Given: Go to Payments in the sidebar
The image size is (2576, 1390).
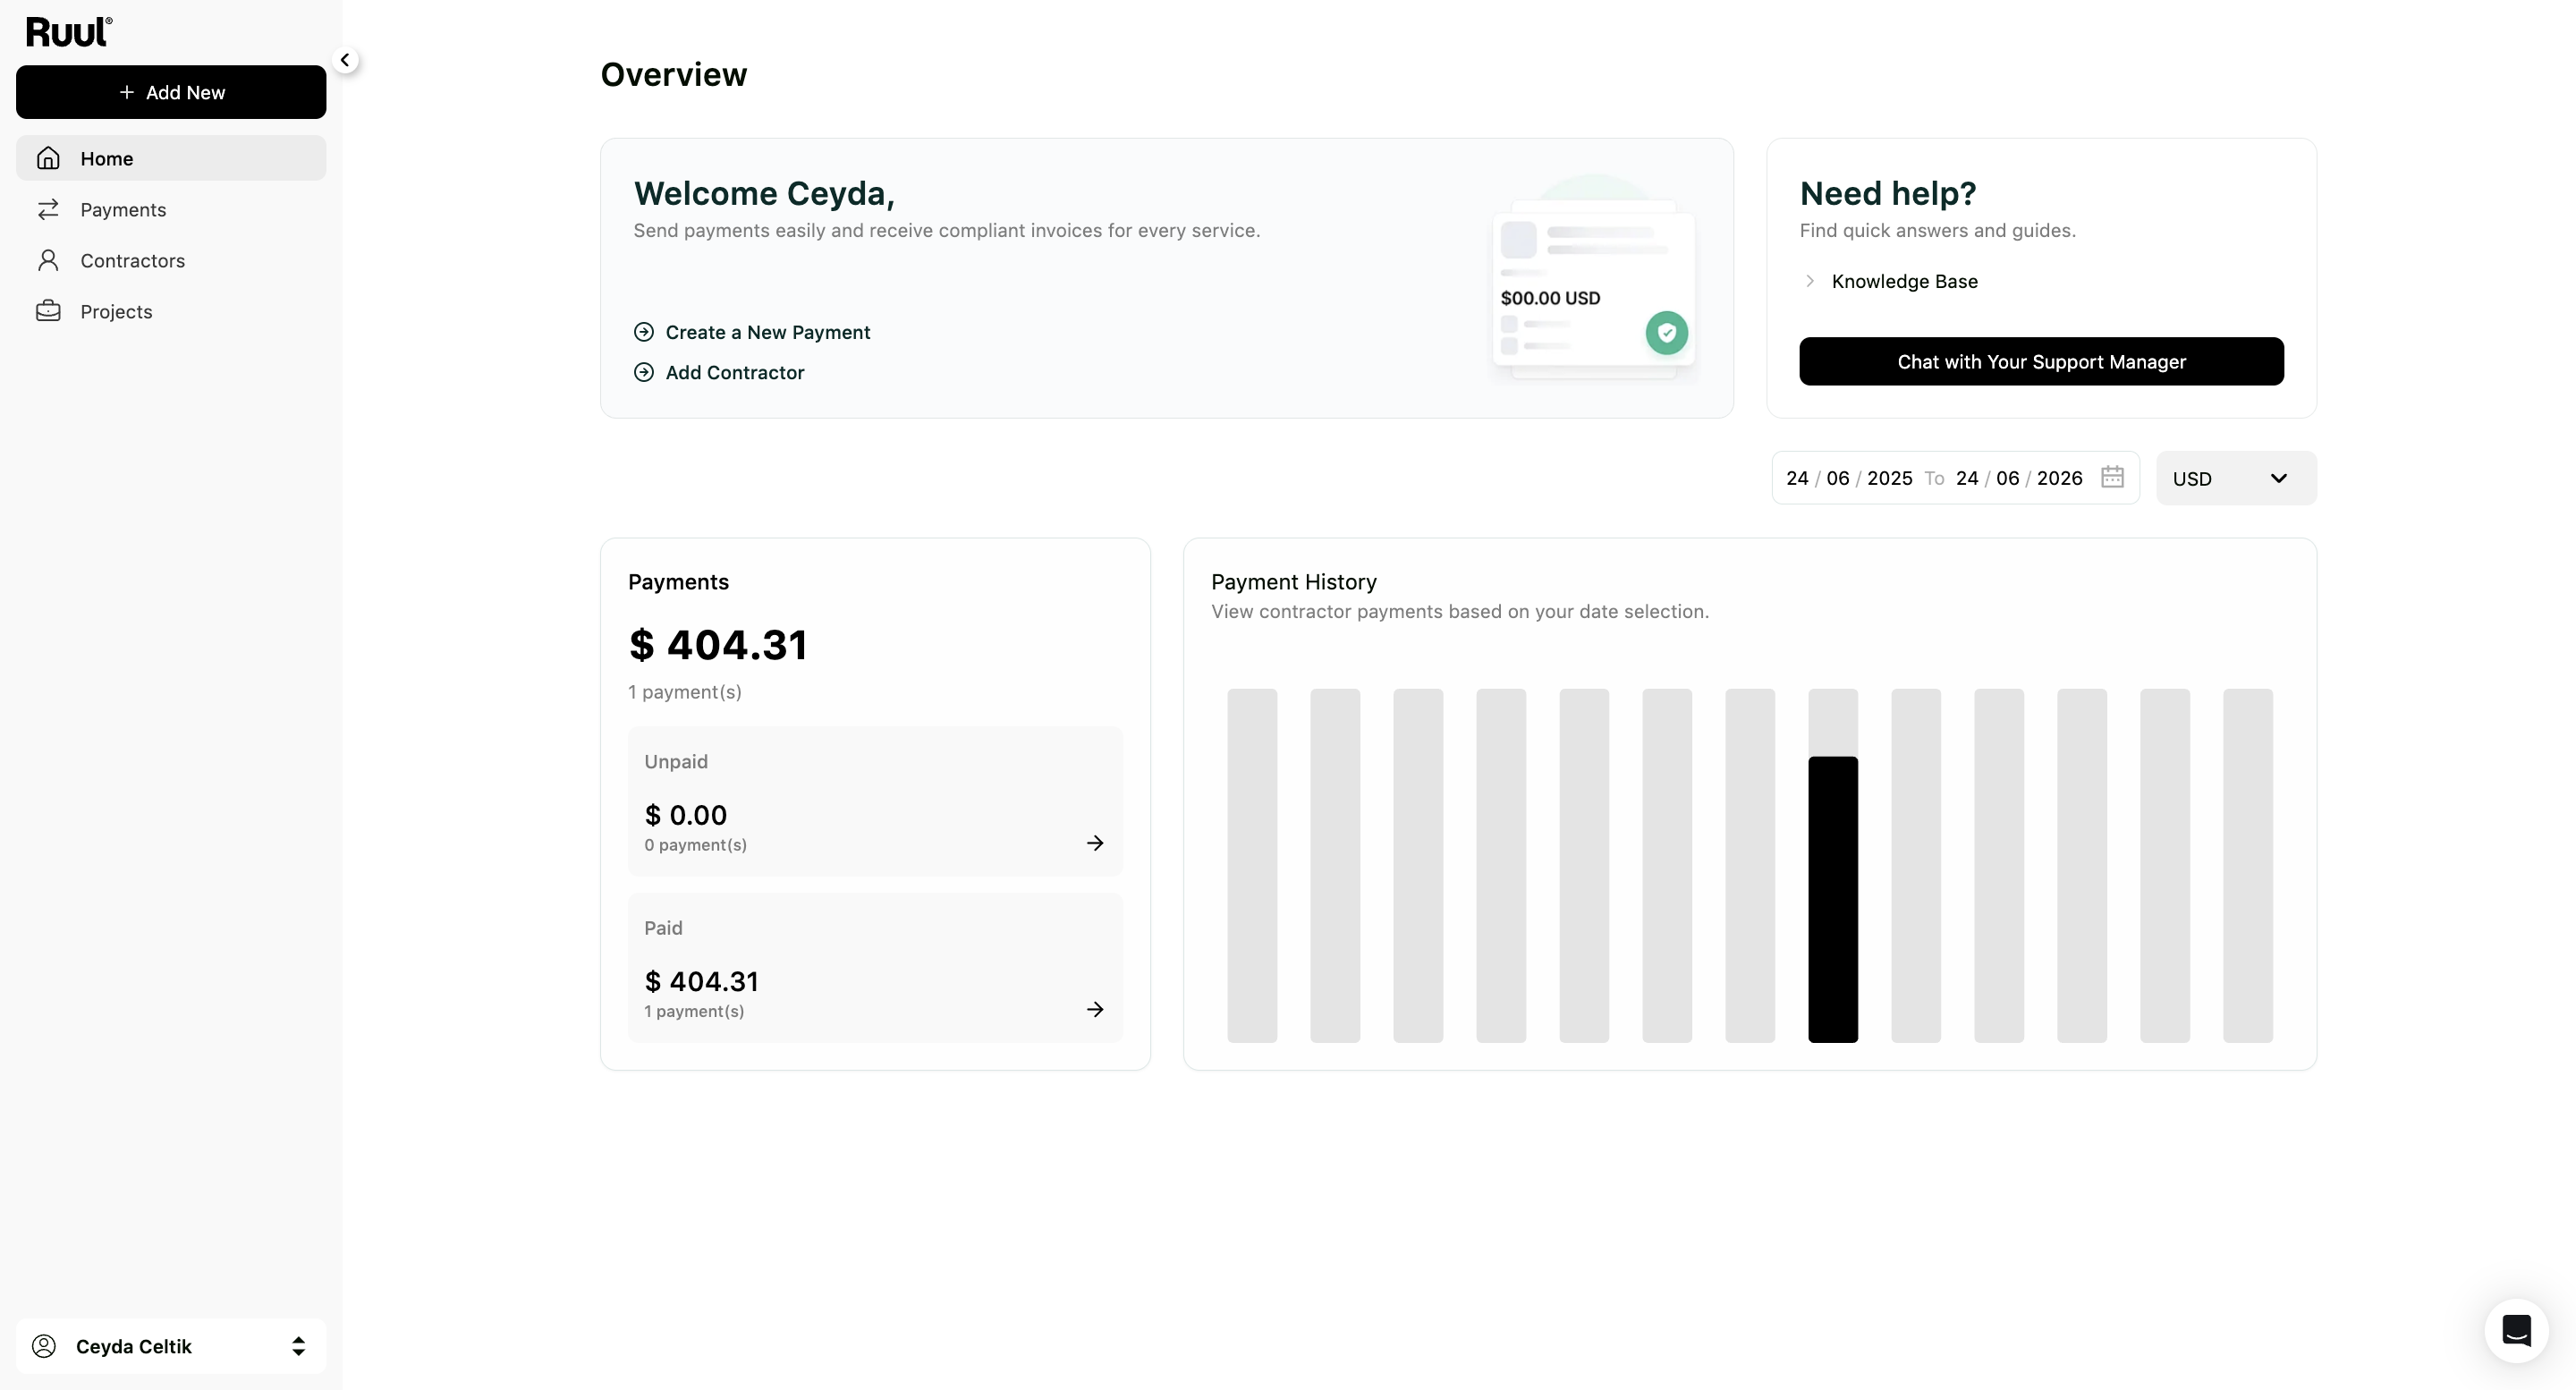Looking at the screenshot, I should coord(171,209).
